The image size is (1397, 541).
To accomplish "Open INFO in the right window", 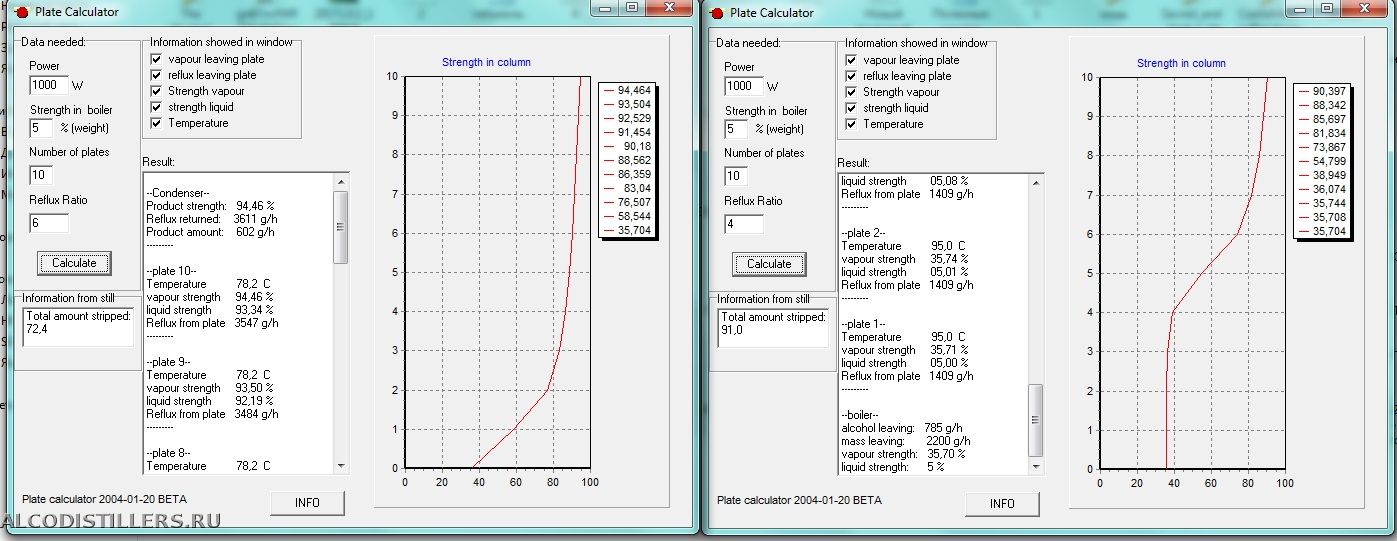I will [x=1002, y=504].
